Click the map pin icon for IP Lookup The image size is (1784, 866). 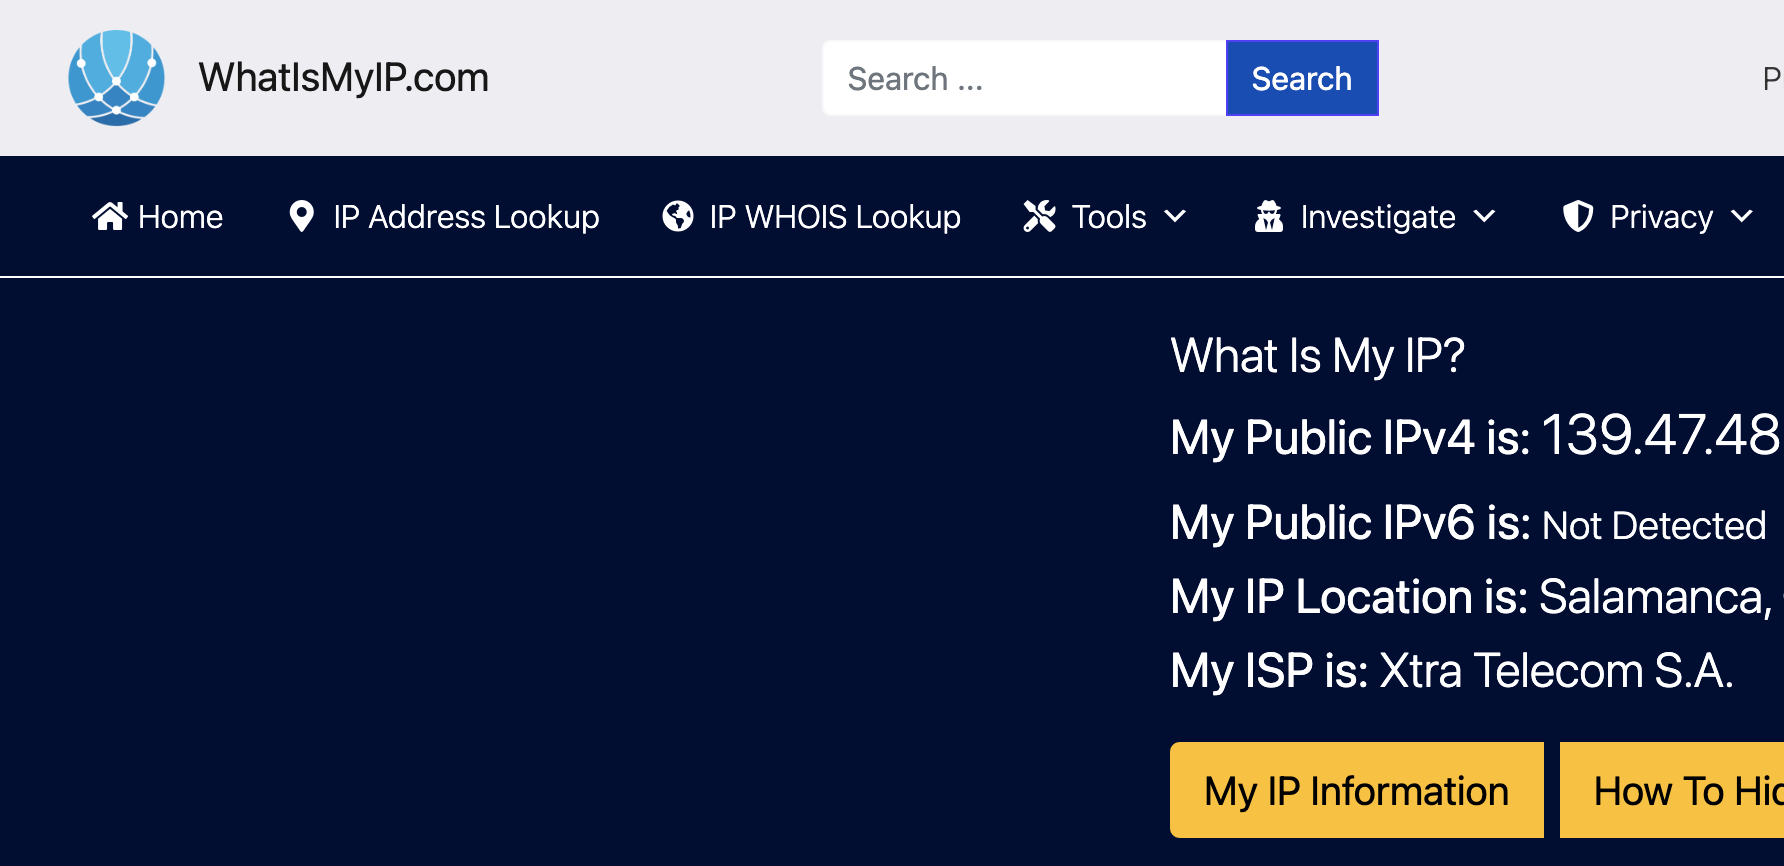pyautogui.click(x=301, y=216)
